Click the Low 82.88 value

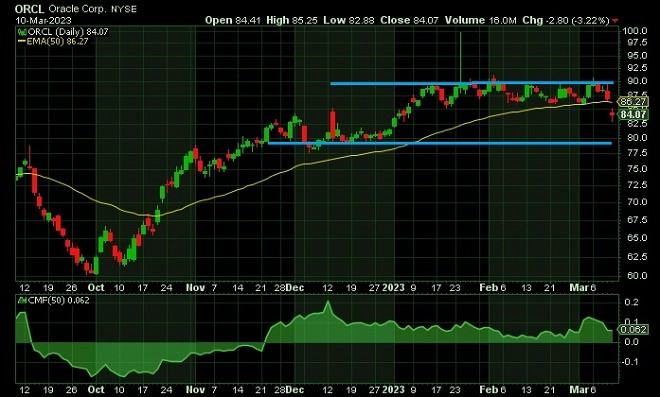(349, 20)
